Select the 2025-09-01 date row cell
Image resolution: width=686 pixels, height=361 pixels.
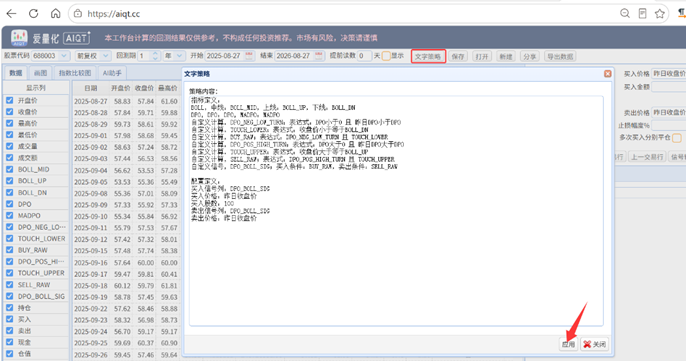coord(91,136)
